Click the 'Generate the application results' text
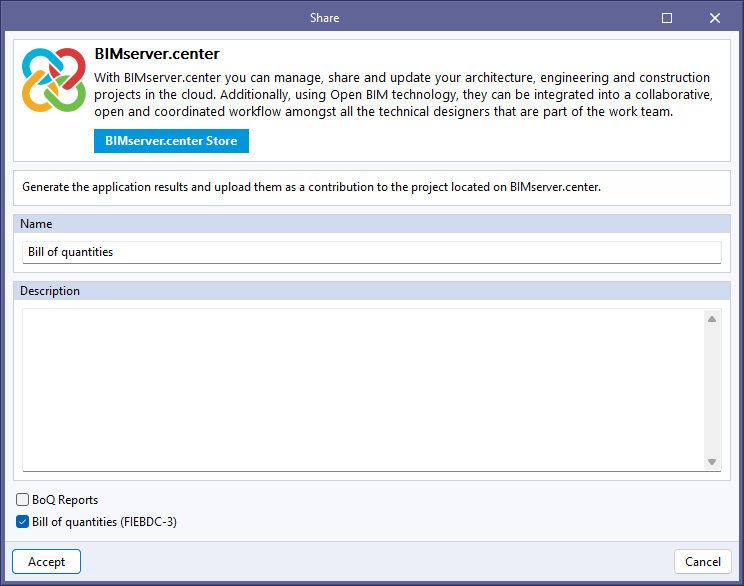744x586 pixels. click(311, 187)
